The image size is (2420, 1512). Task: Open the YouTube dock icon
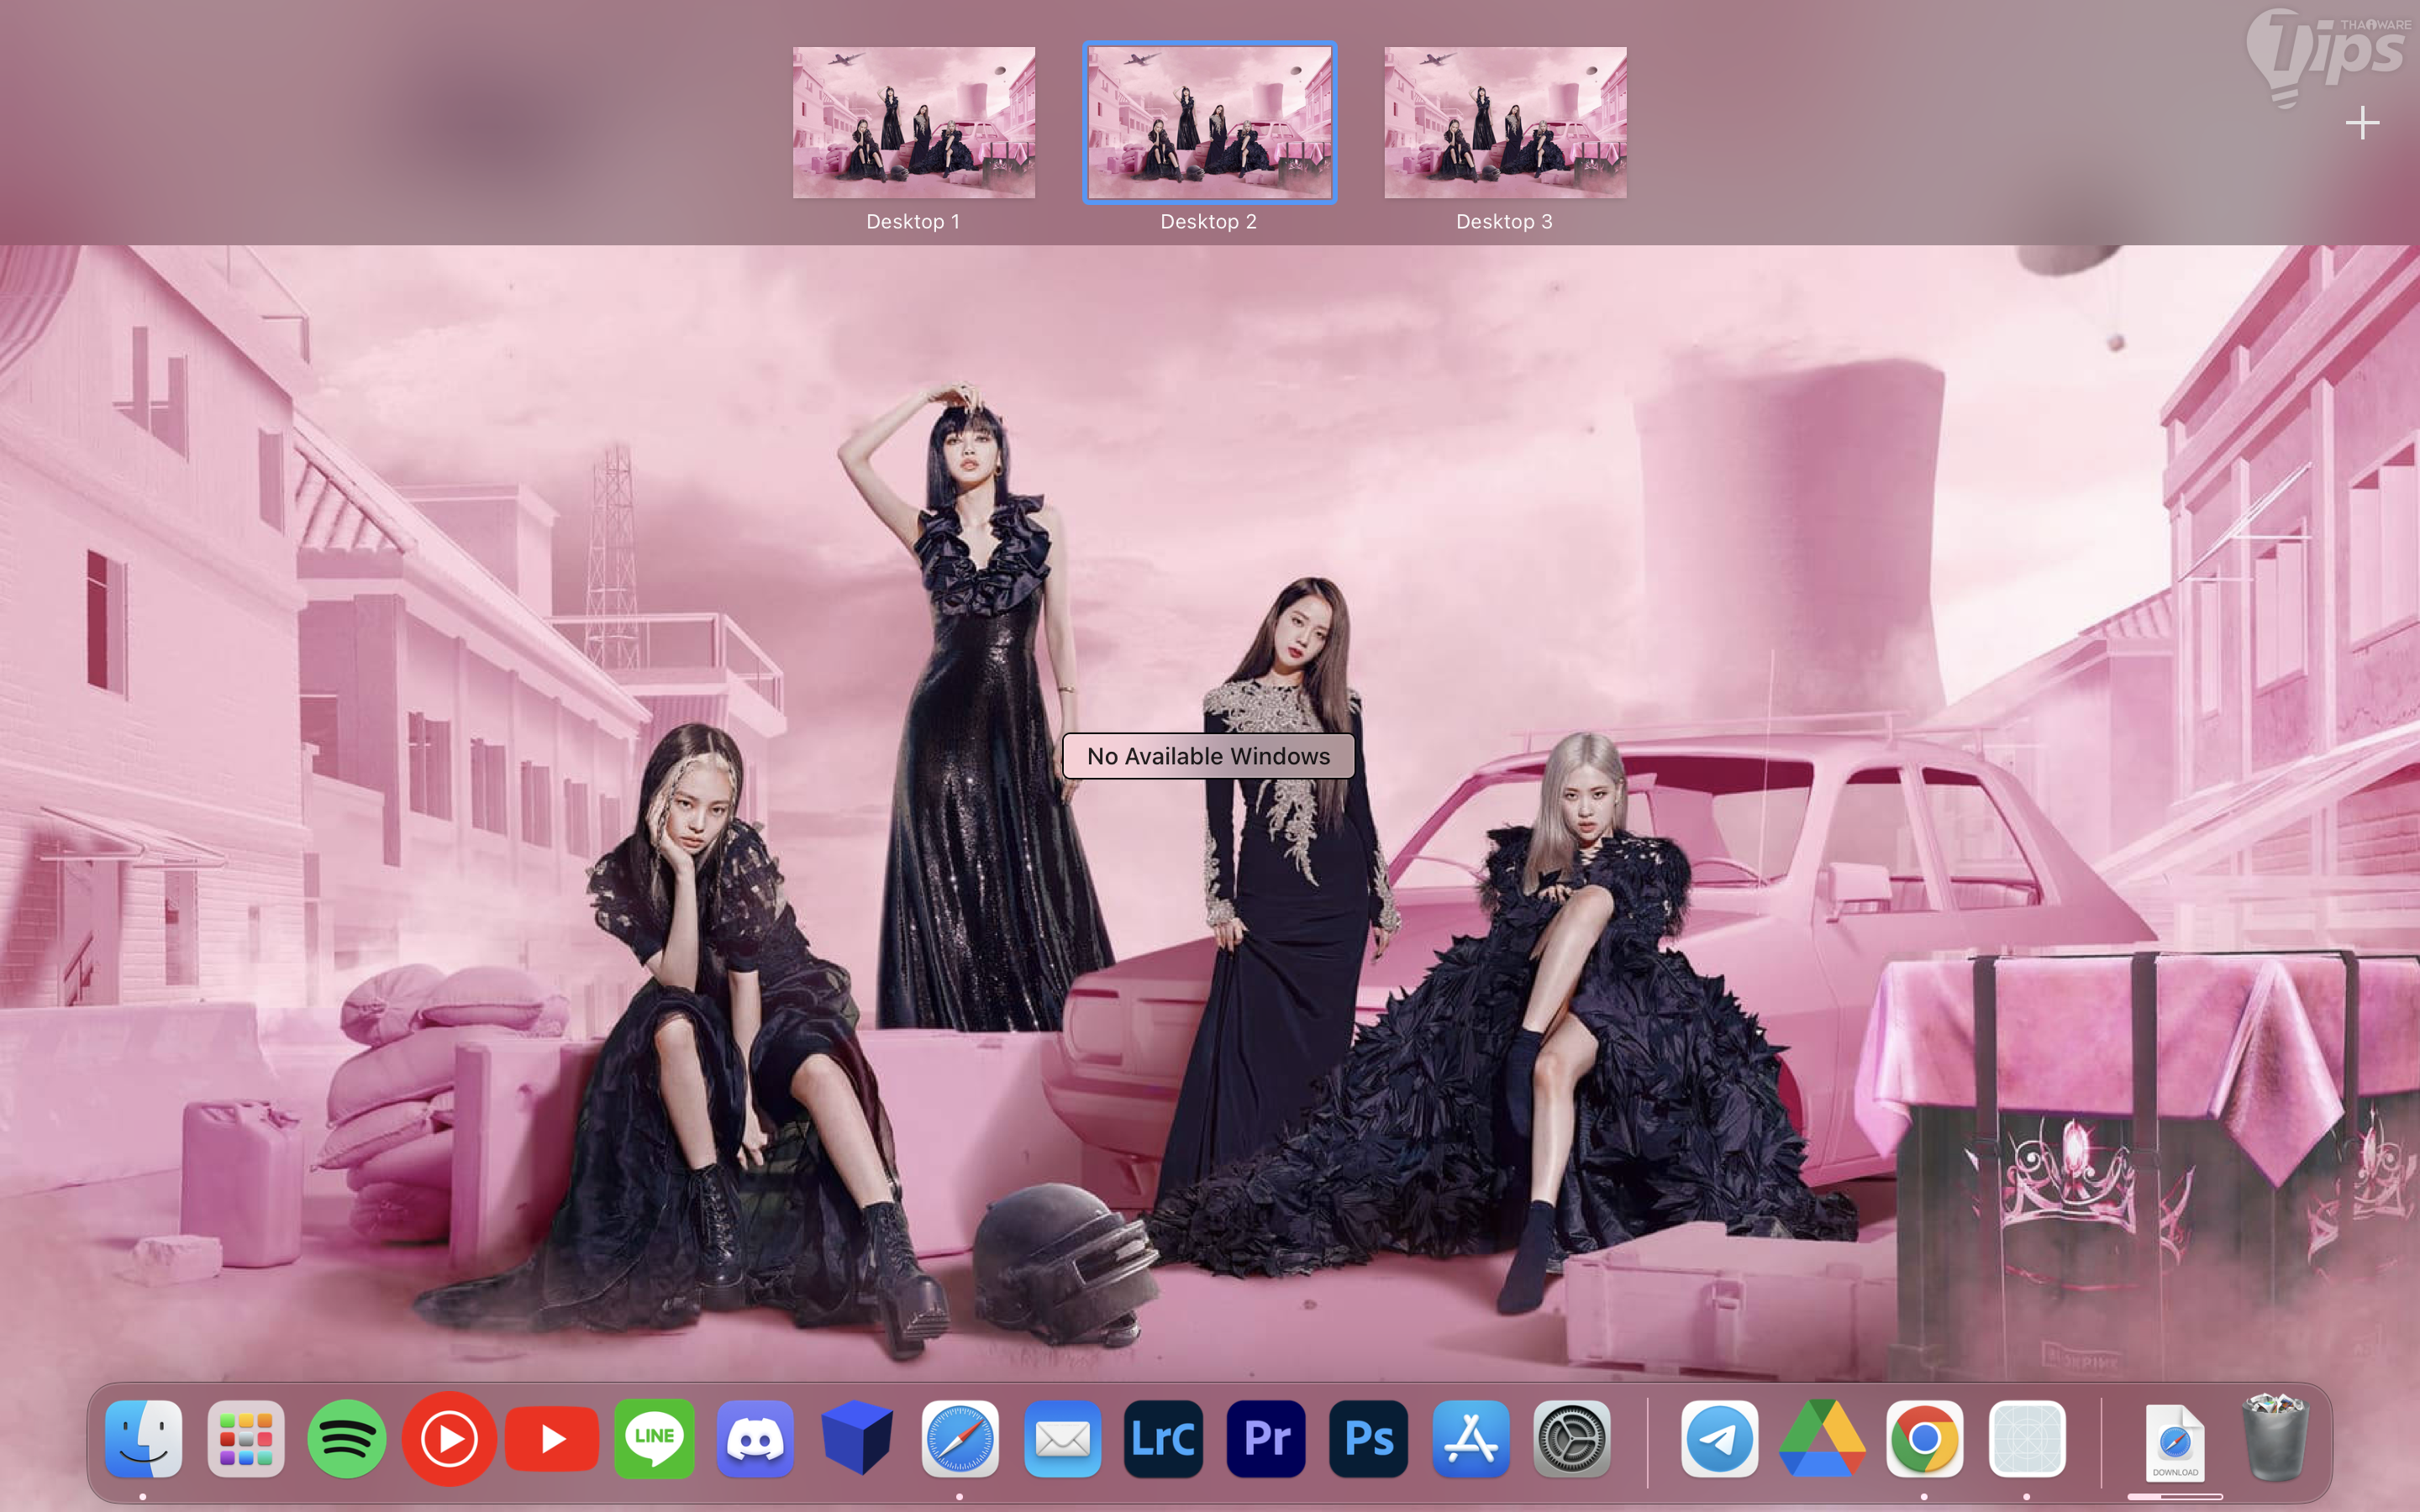click(552, 1438)
